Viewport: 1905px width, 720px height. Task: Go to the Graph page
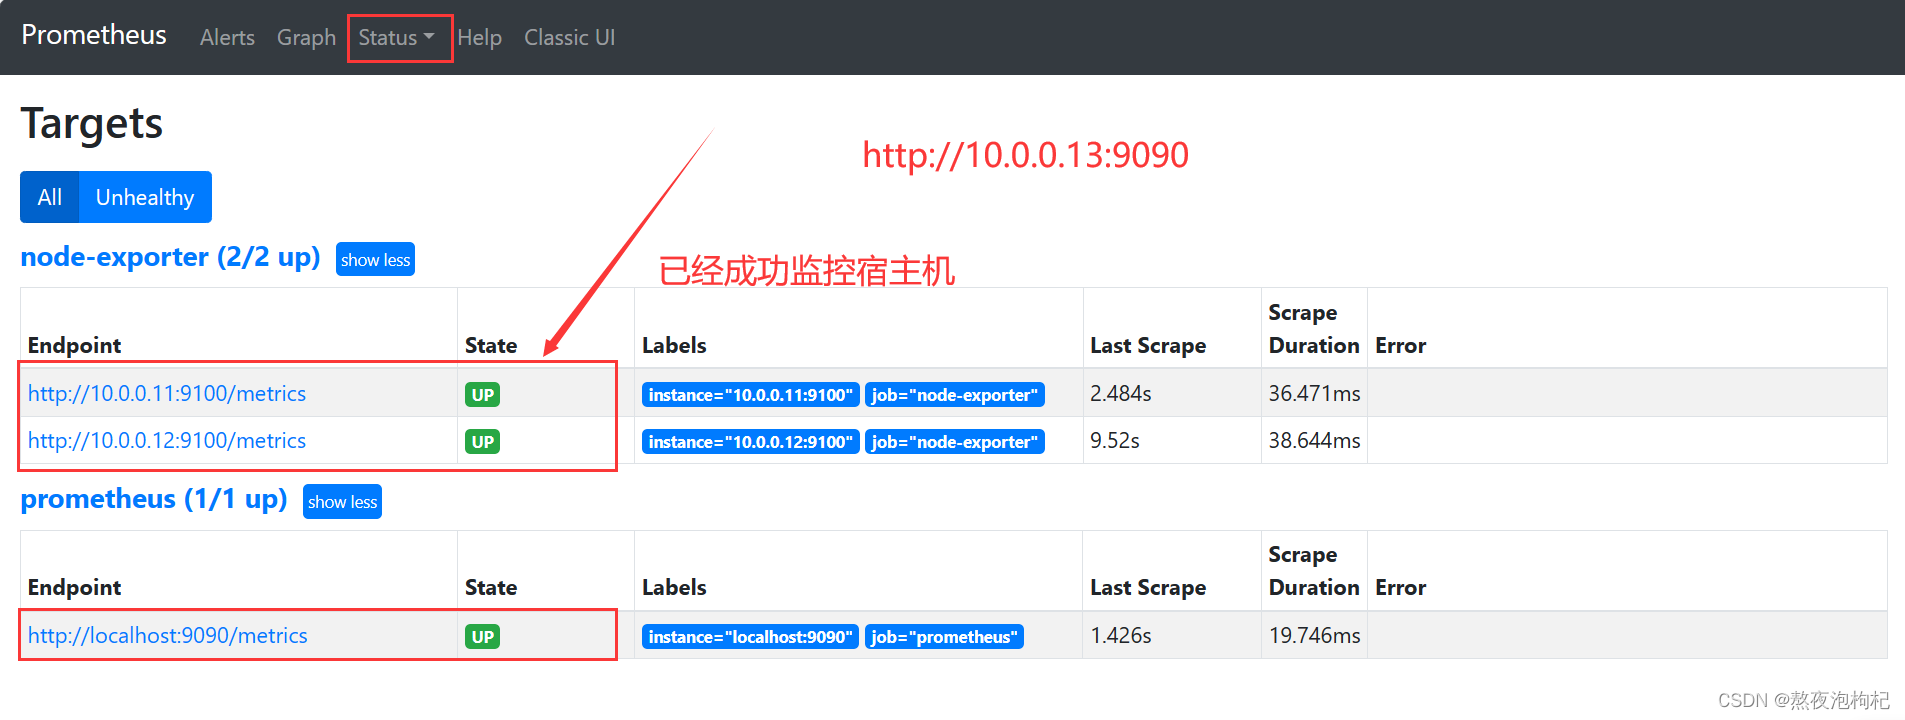(306, 38)
